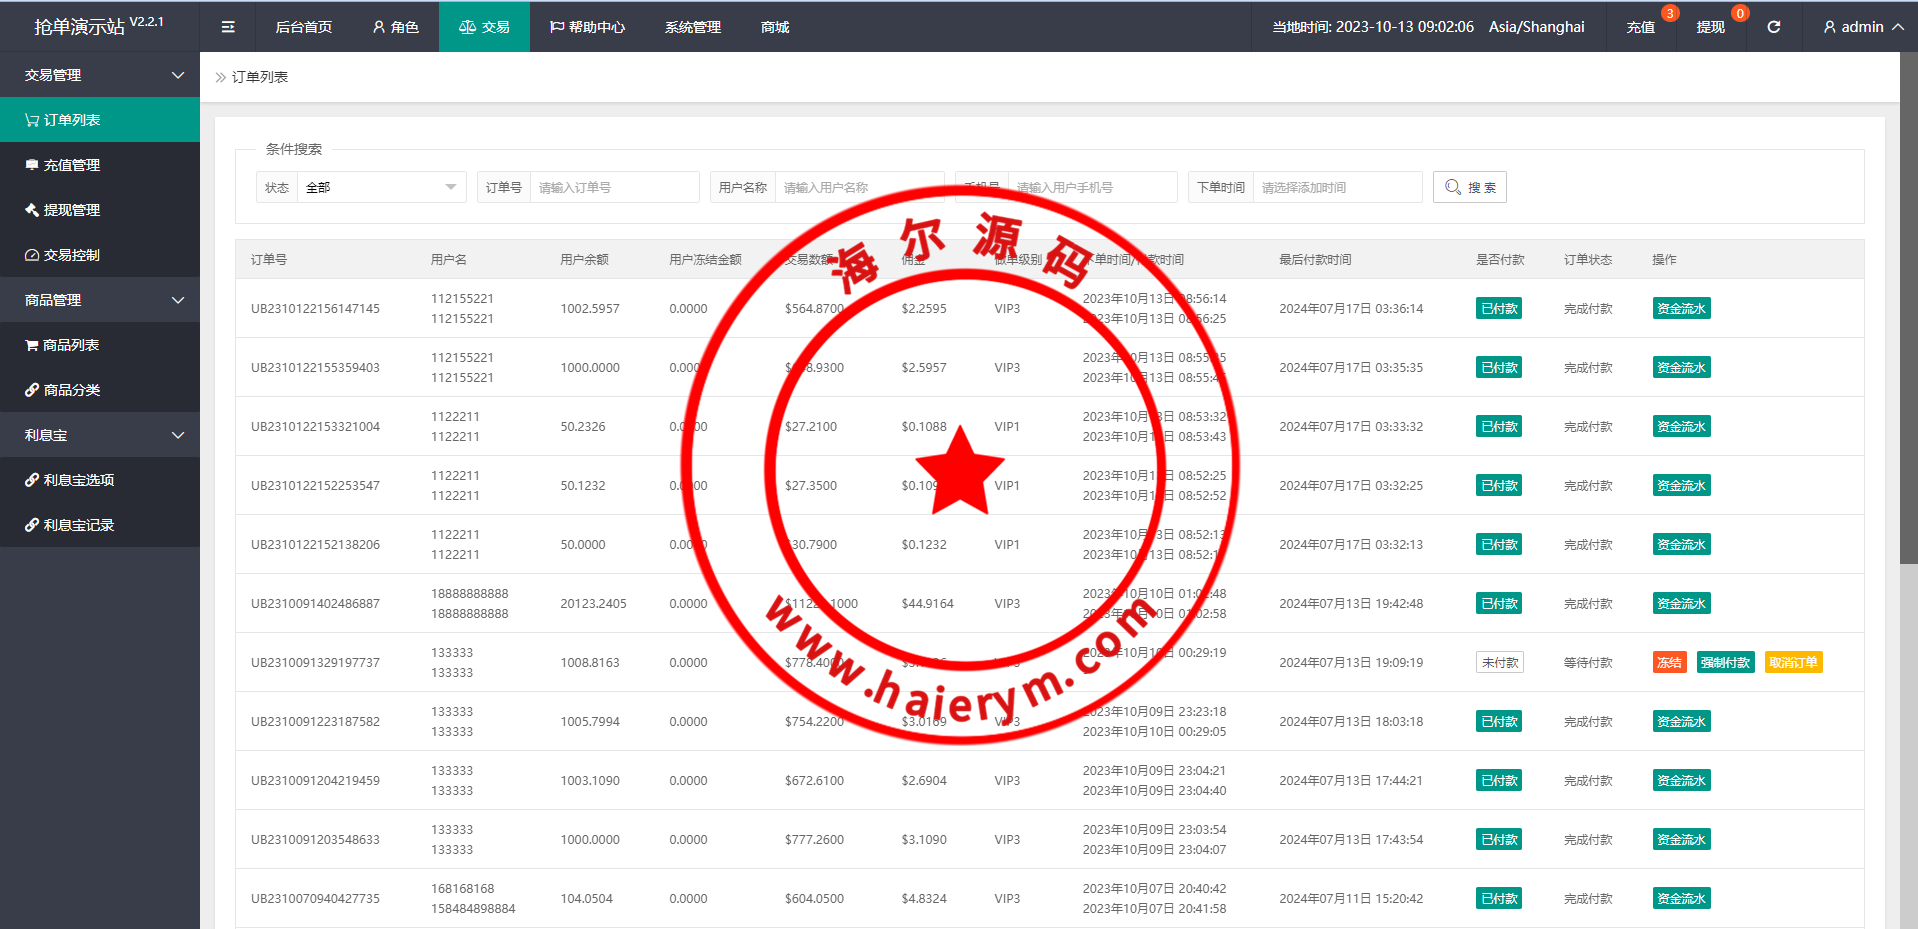
Task: Expand the admin user menu
Action: click(1862, 27)
